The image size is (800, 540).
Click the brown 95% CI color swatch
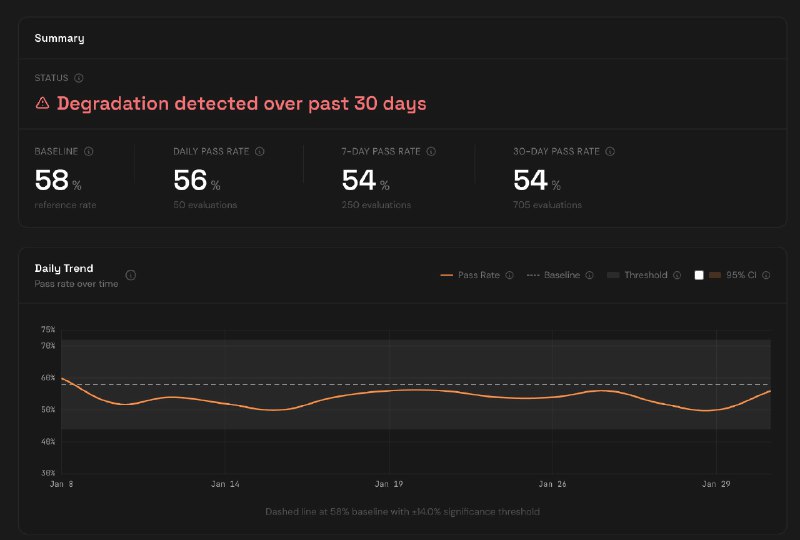[x=715, y=275]
